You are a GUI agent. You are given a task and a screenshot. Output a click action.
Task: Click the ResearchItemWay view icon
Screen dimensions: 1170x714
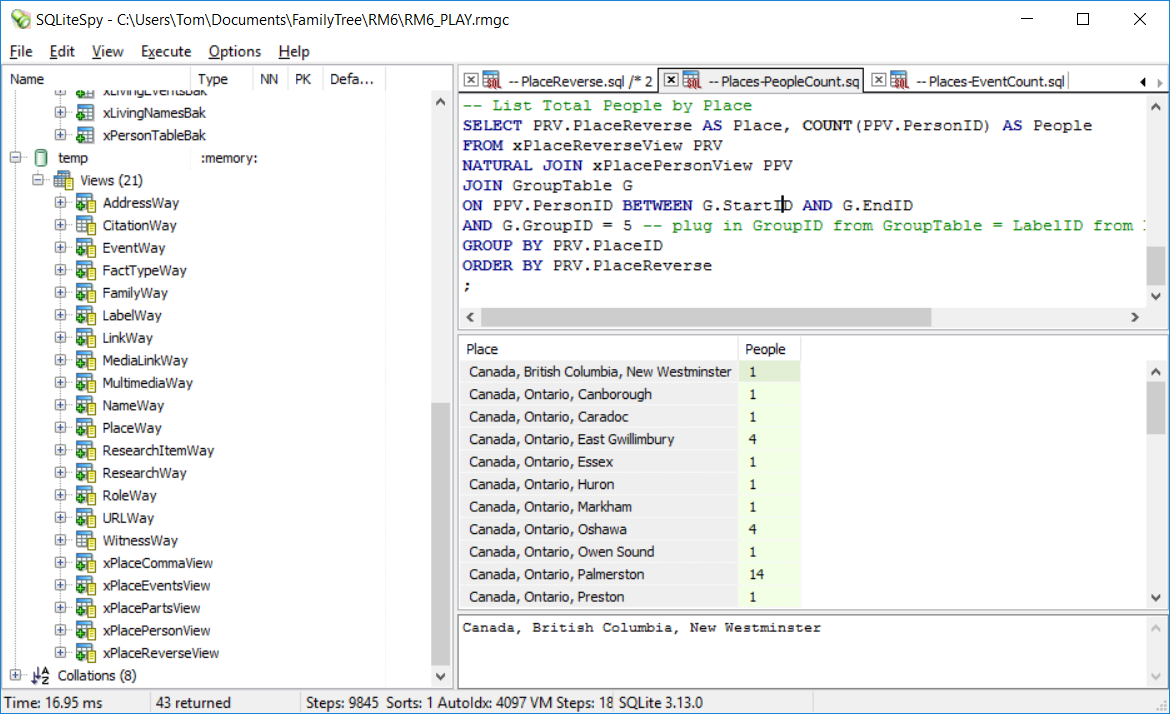(86, 451)
